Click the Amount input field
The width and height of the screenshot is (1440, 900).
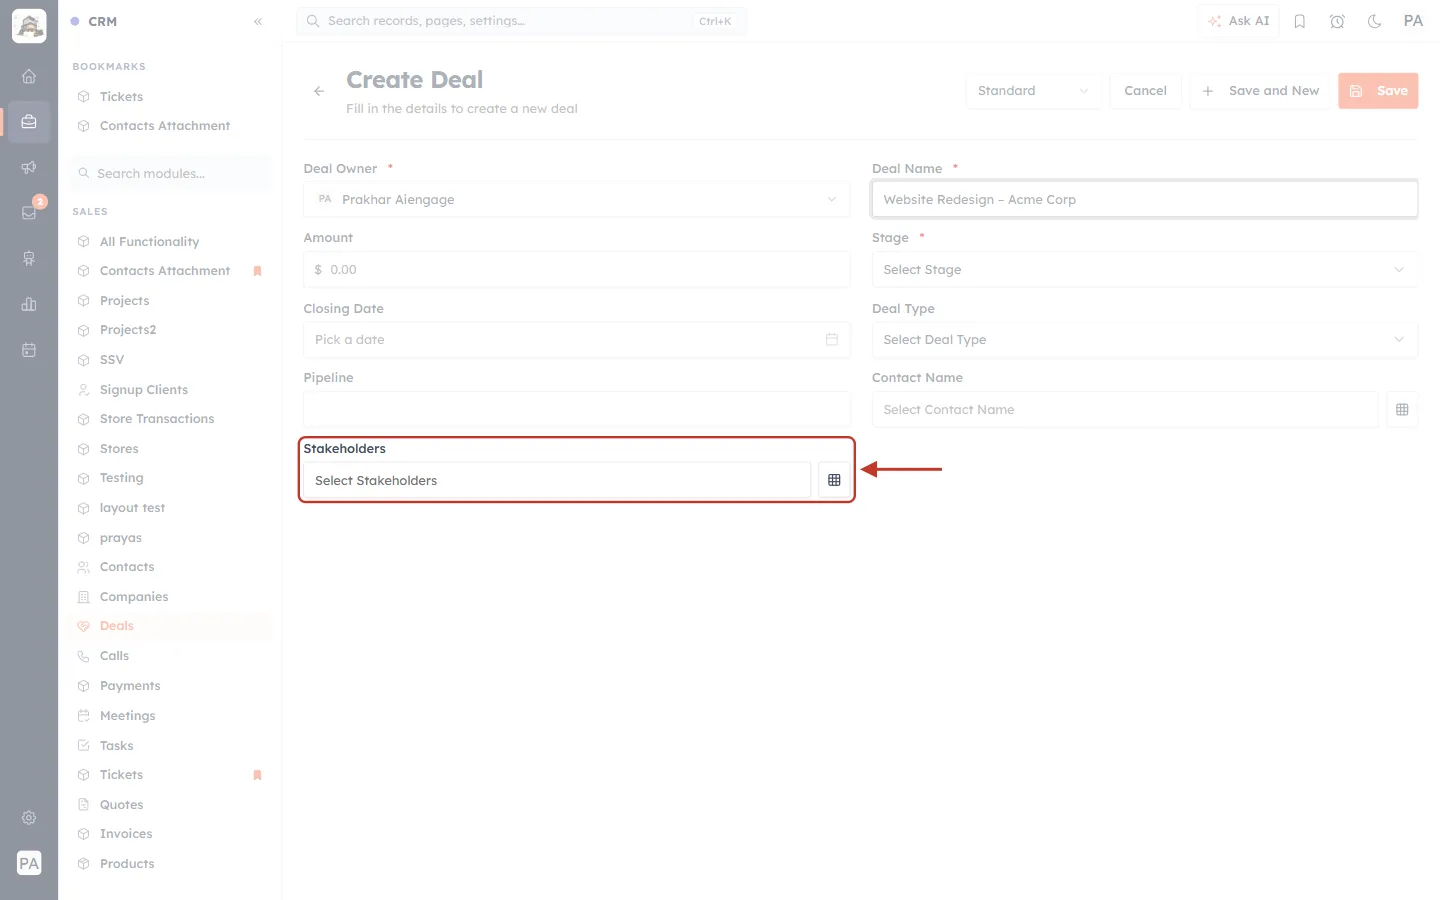577,269
